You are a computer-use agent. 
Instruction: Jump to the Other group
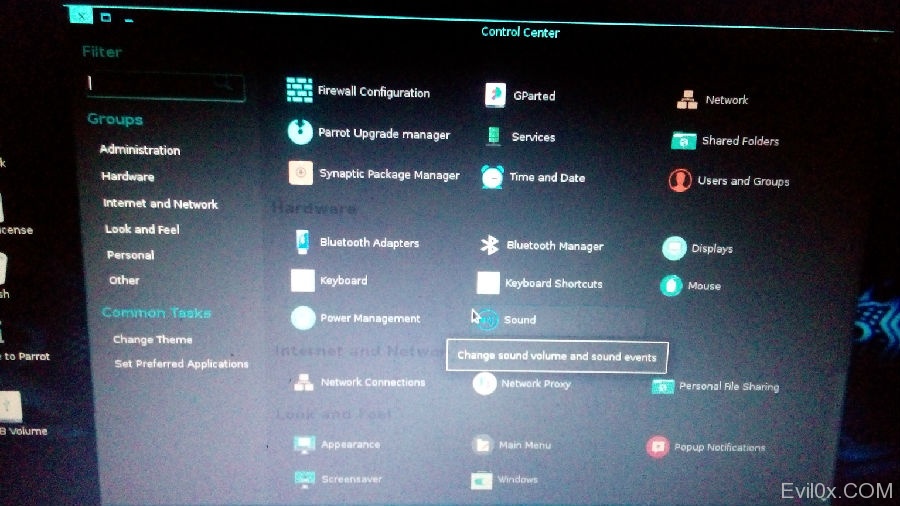pos(124,280)
